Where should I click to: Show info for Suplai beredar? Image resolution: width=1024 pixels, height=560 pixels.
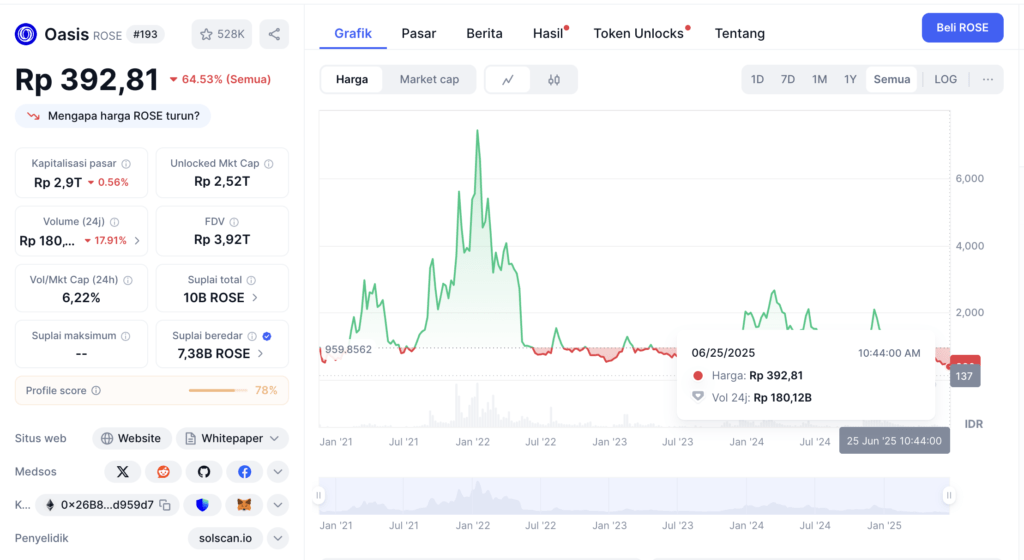pos(252,336)
